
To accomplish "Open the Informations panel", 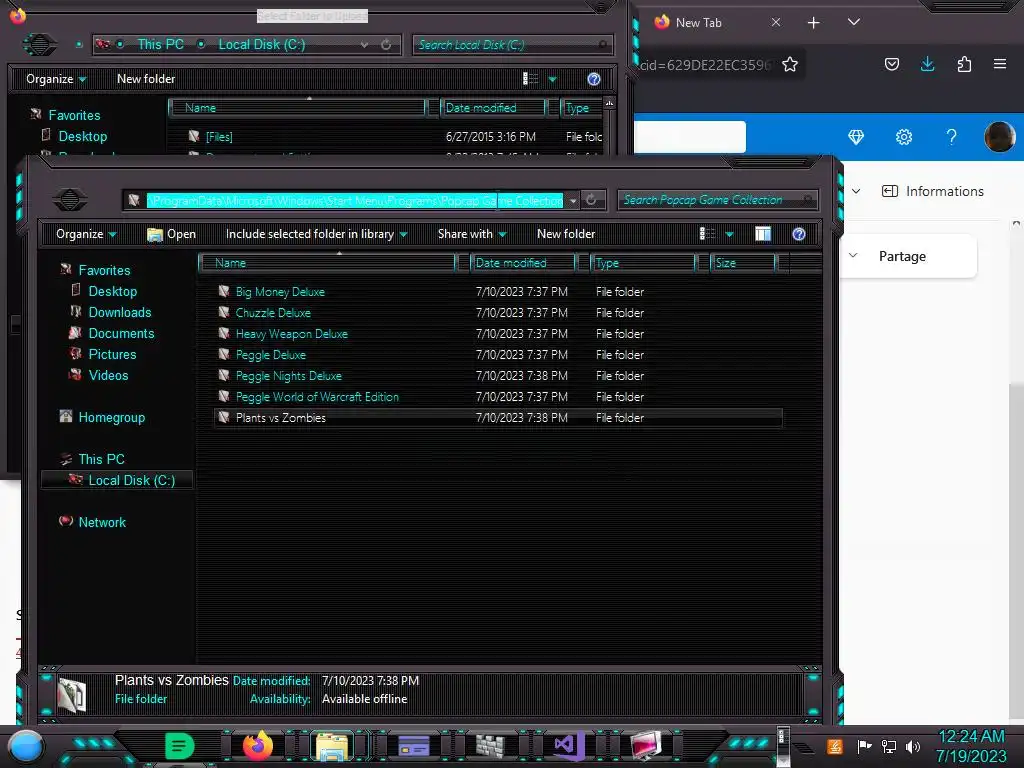I will pyautogui.click(x=933, y=191).
